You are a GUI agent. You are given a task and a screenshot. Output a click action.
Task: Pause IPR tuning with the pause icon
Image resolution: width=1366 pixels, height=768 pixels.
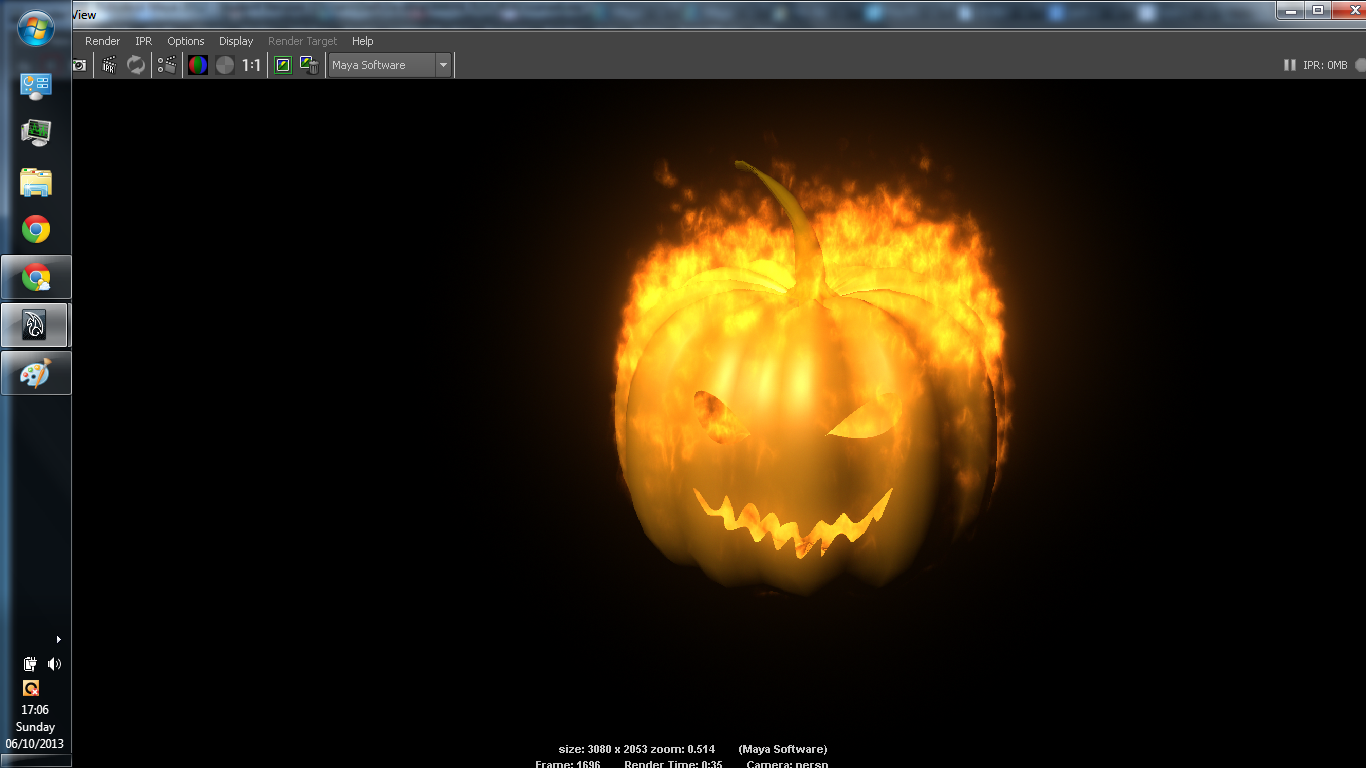pos(1290,65)
